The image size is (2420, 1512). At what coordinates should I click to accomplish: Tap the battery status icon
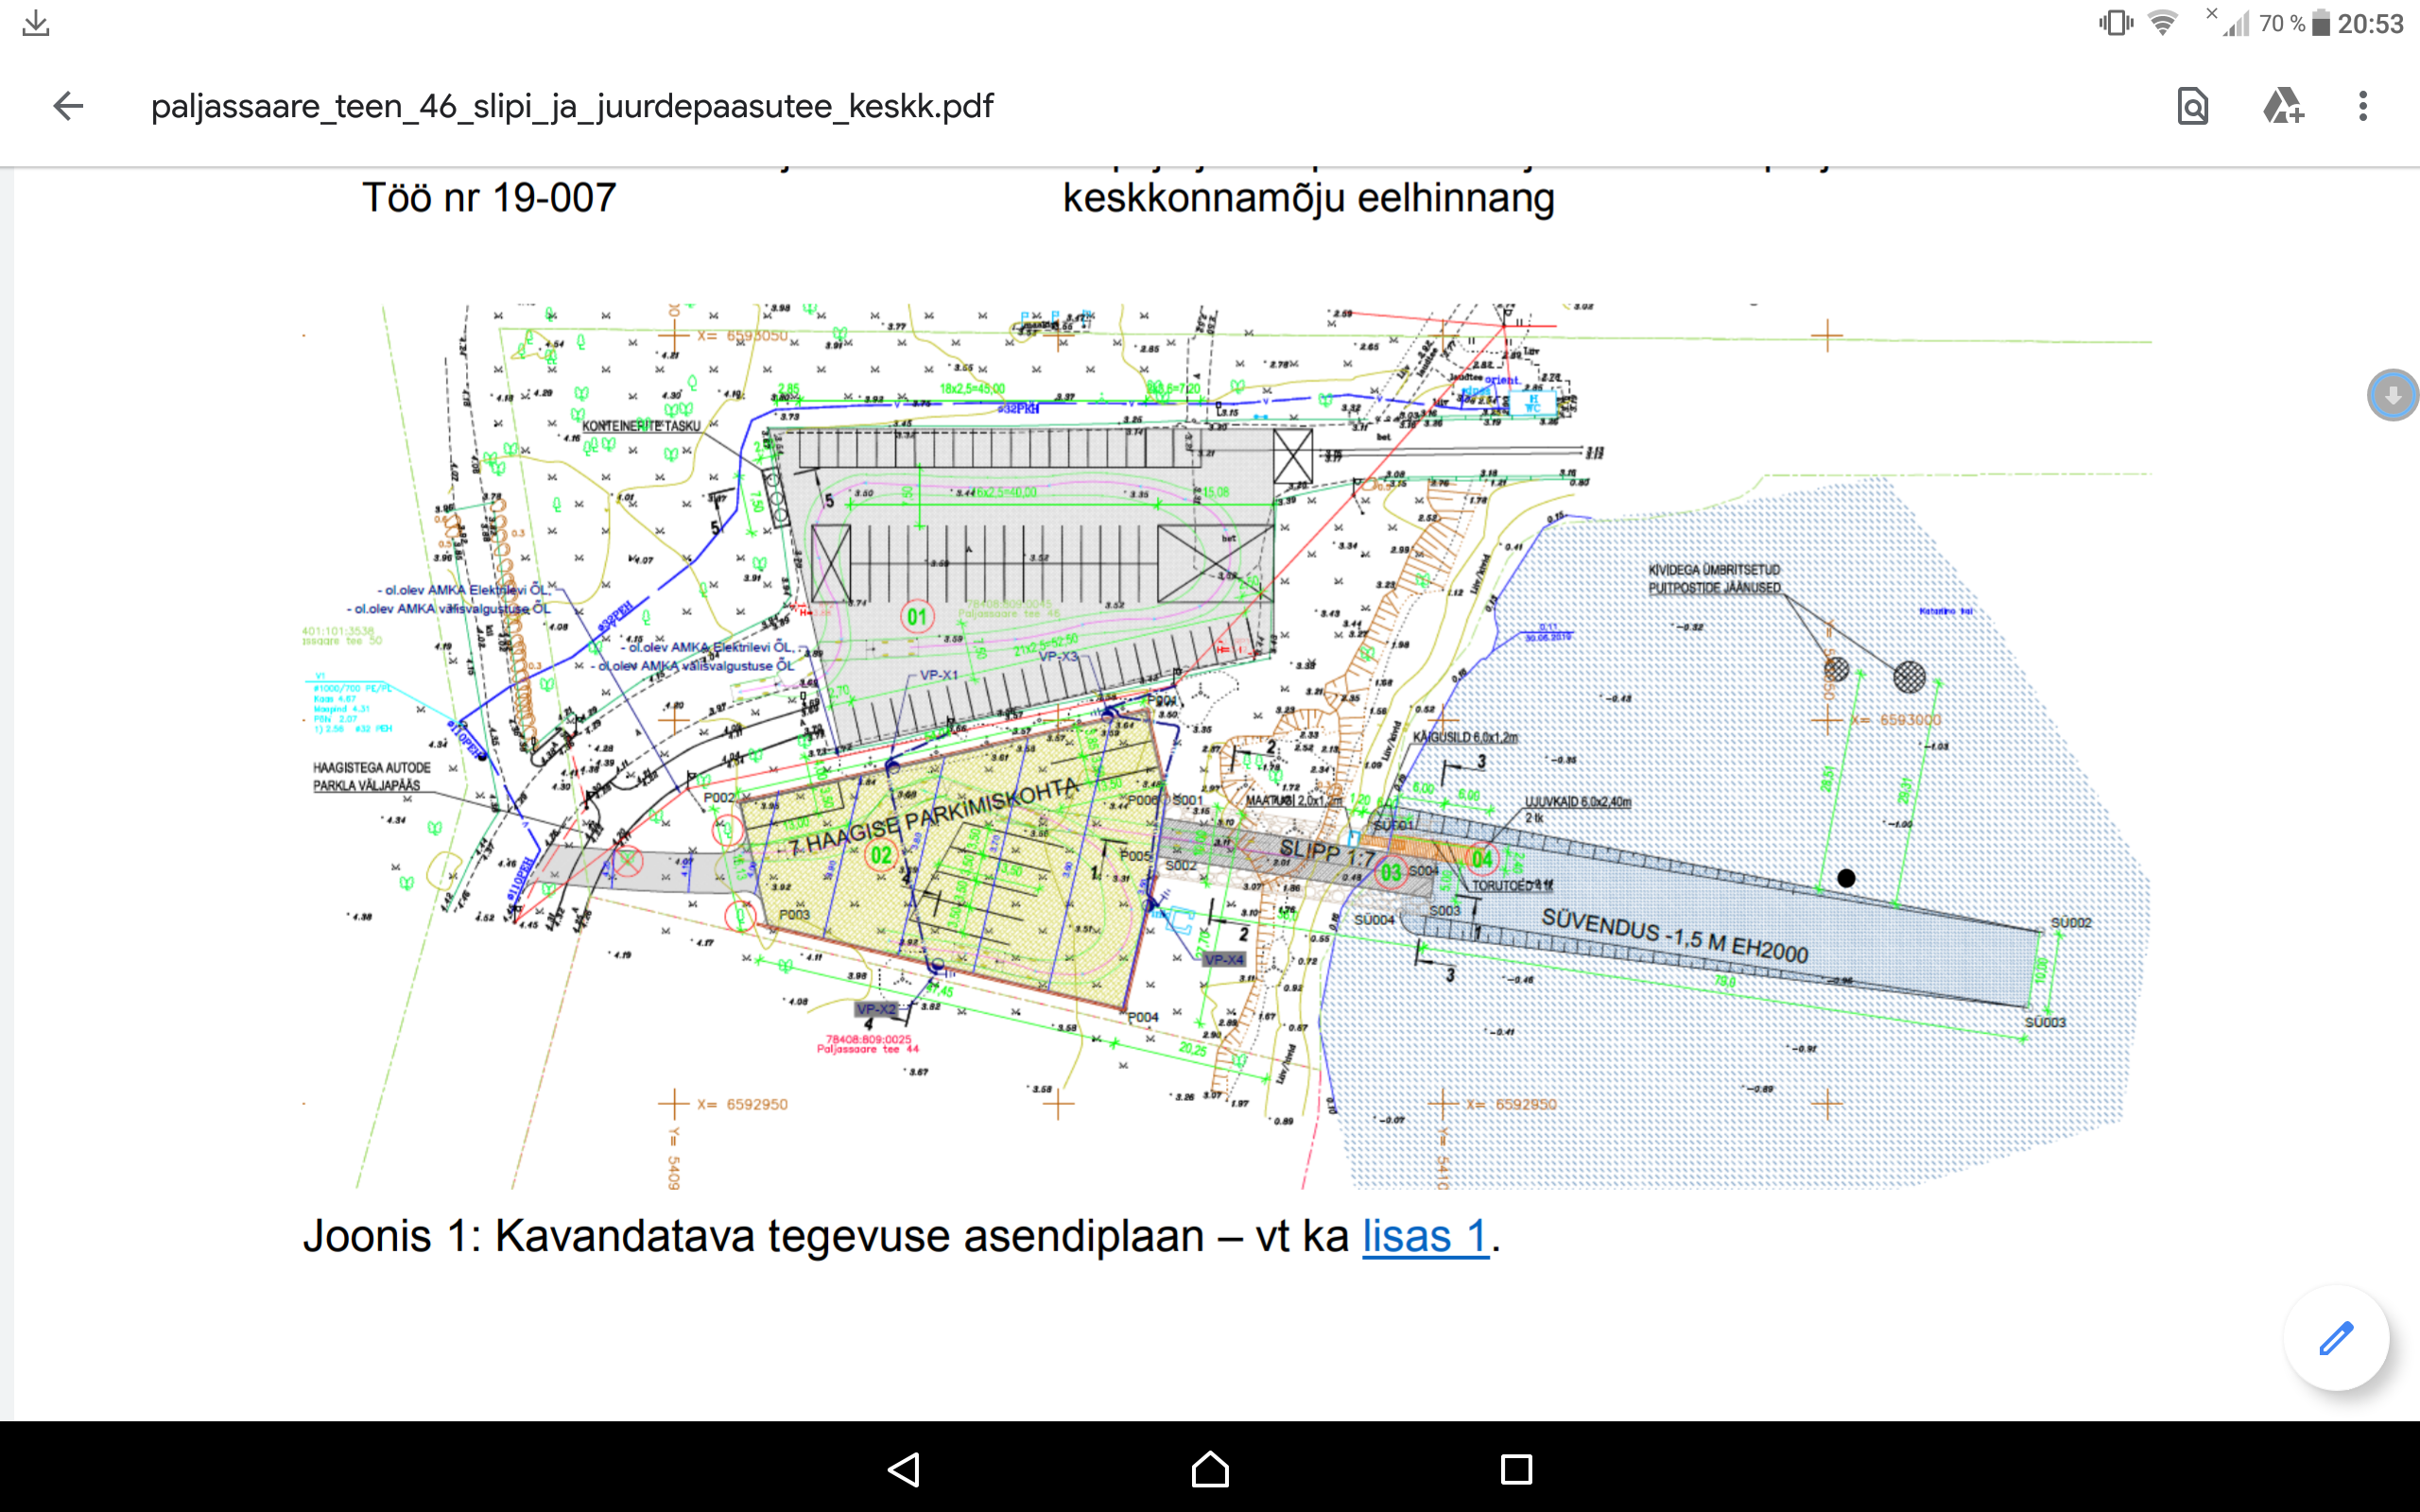coord(2321,23)
